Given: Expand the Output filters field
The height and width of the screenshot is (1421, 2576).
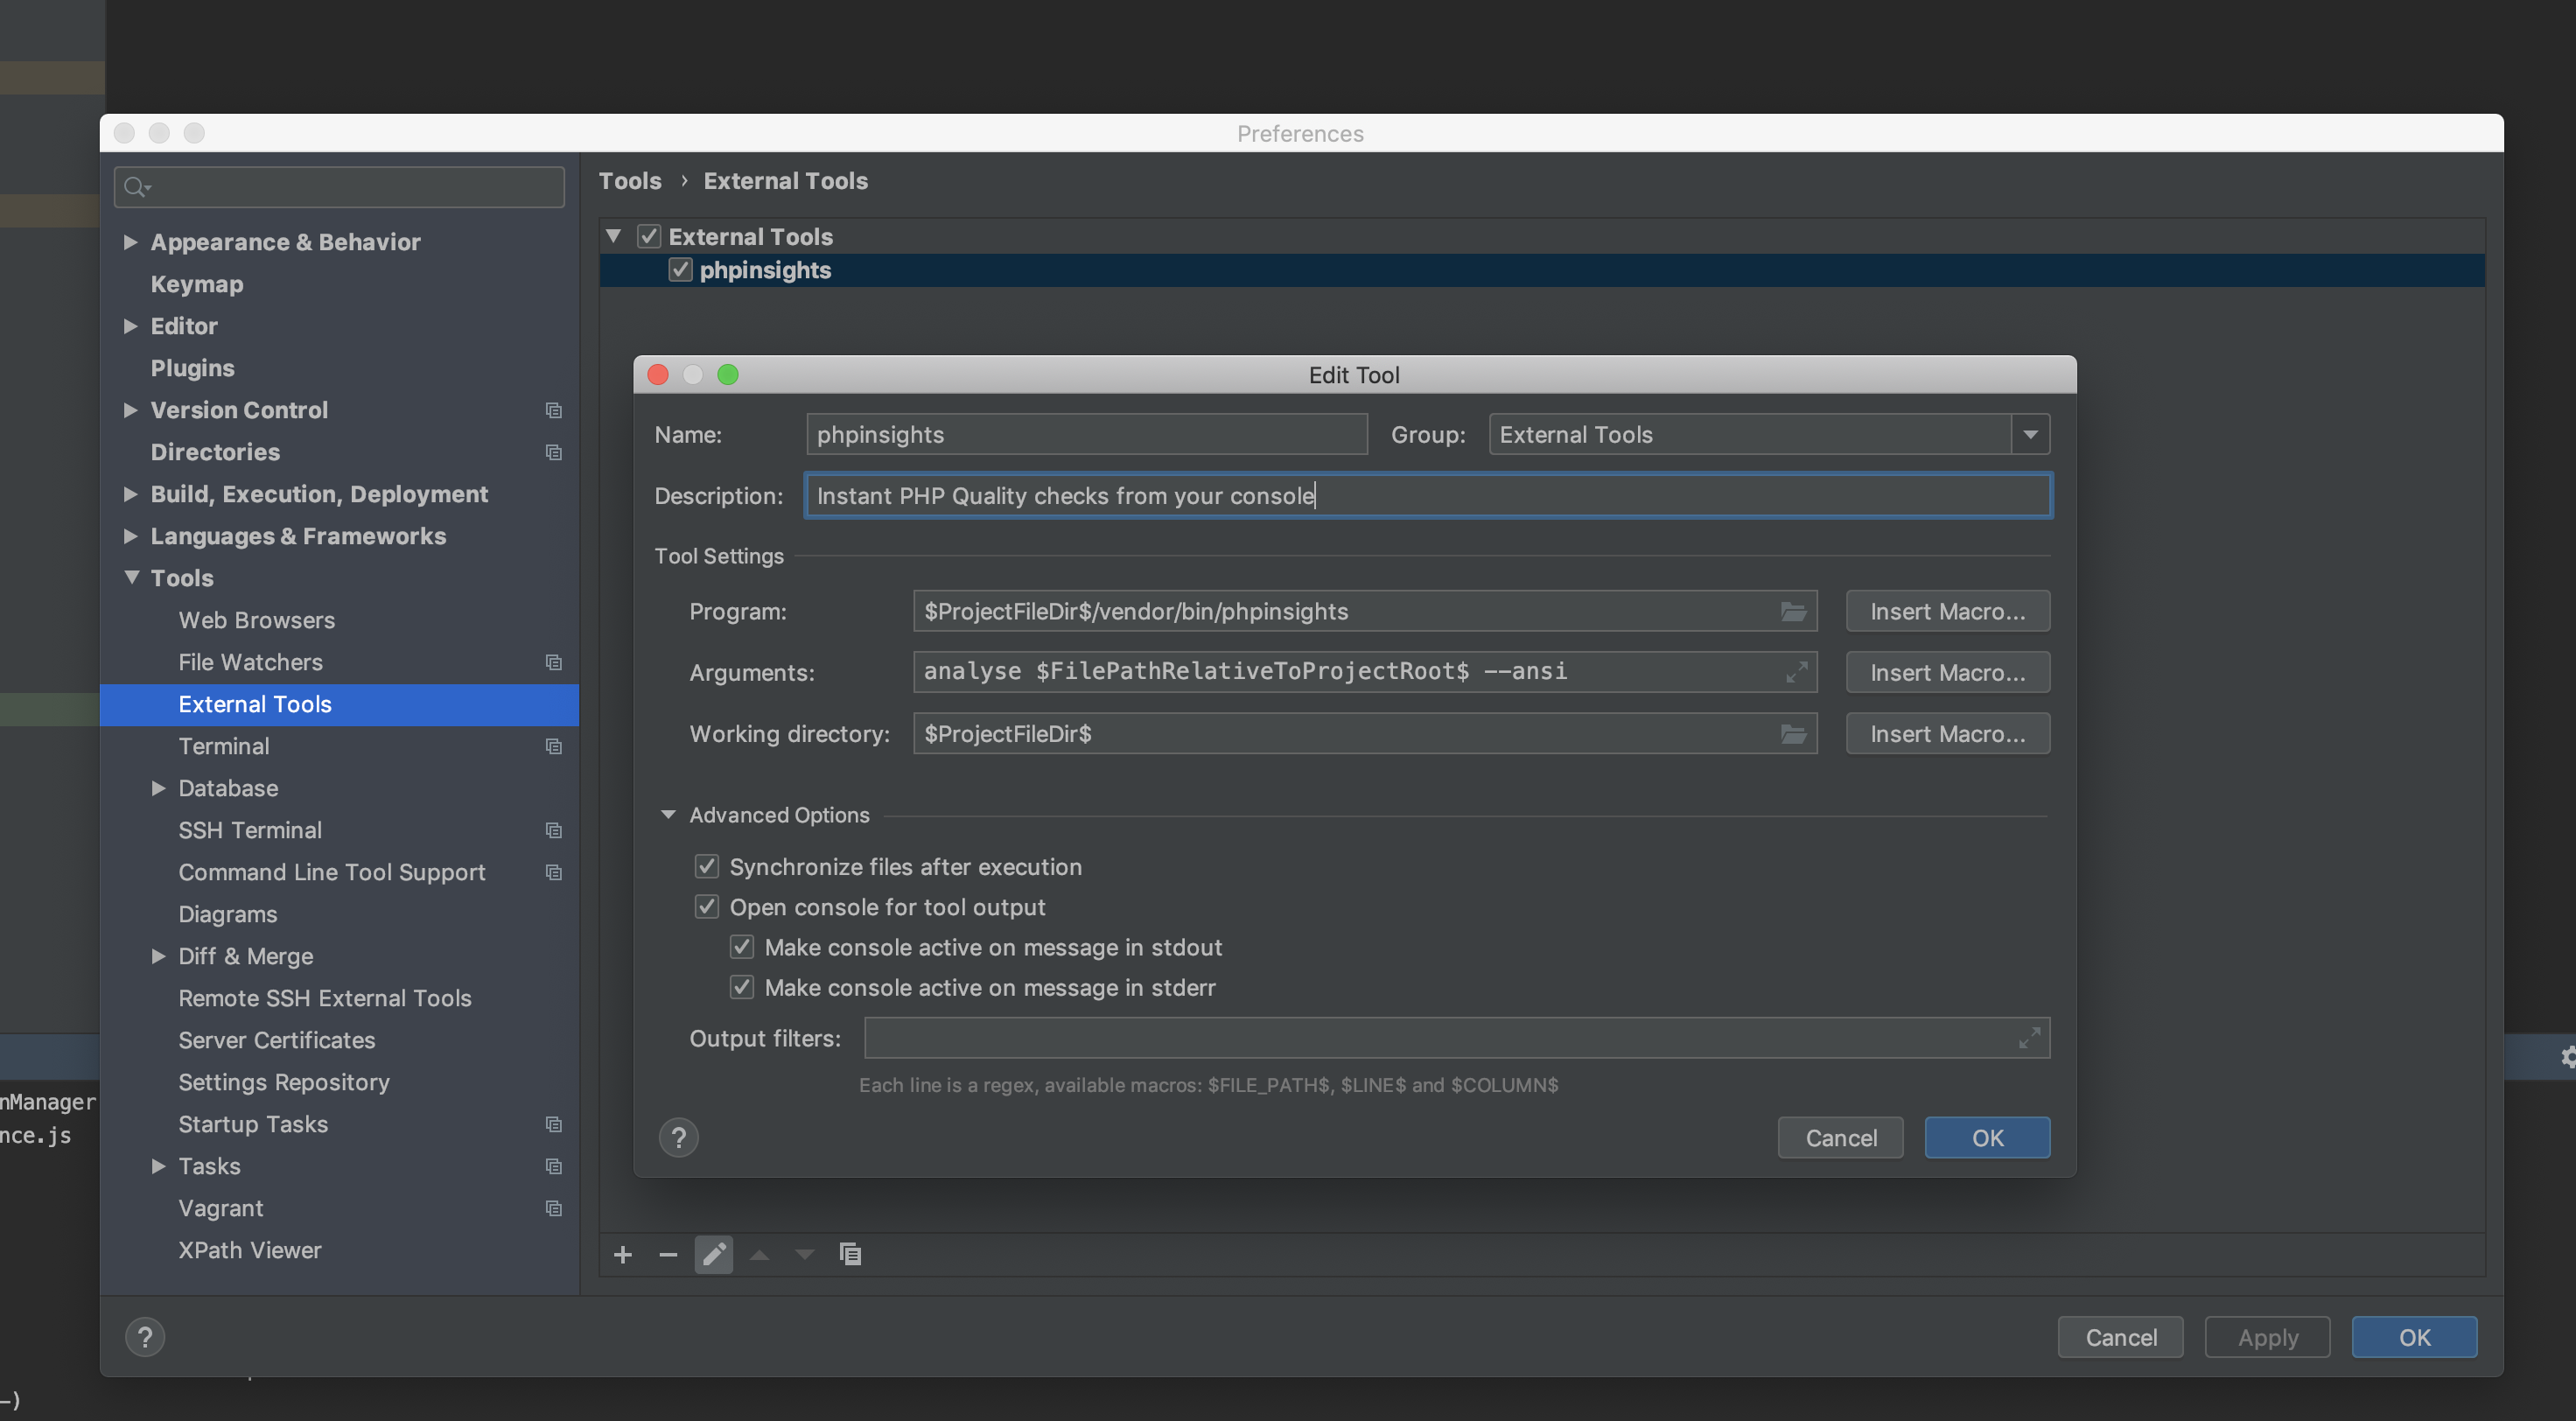Looking at the screenshot, I should 2028,1038.
